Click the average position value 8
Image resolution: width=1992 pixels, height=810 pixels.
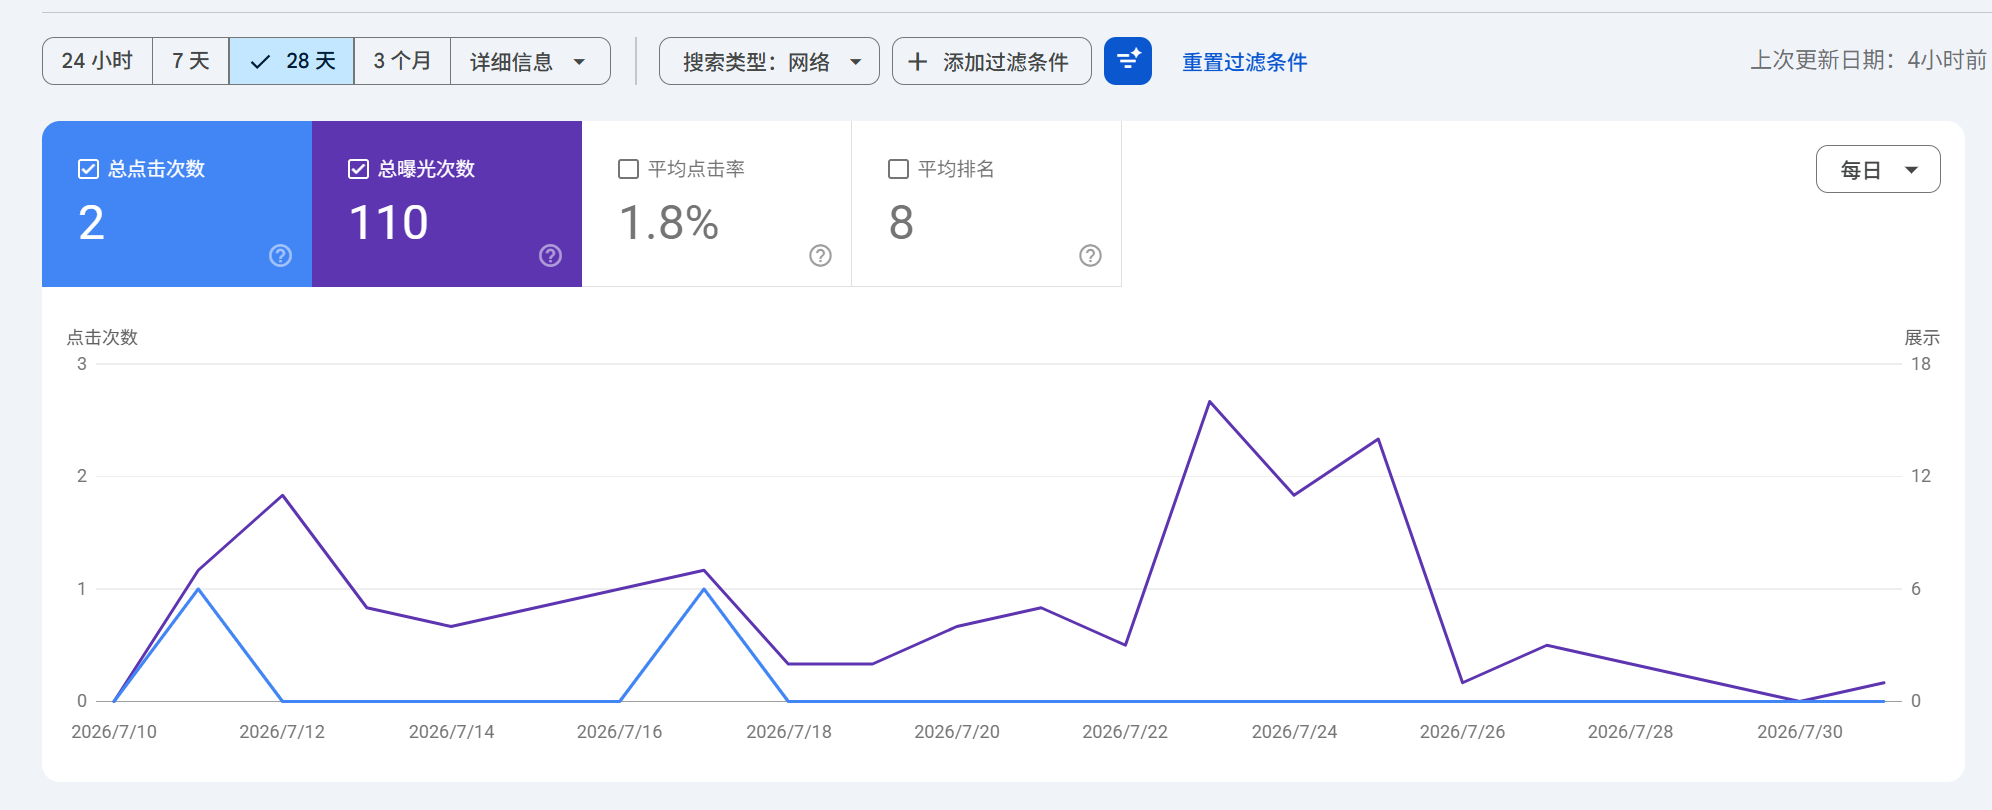pos(901,222)
